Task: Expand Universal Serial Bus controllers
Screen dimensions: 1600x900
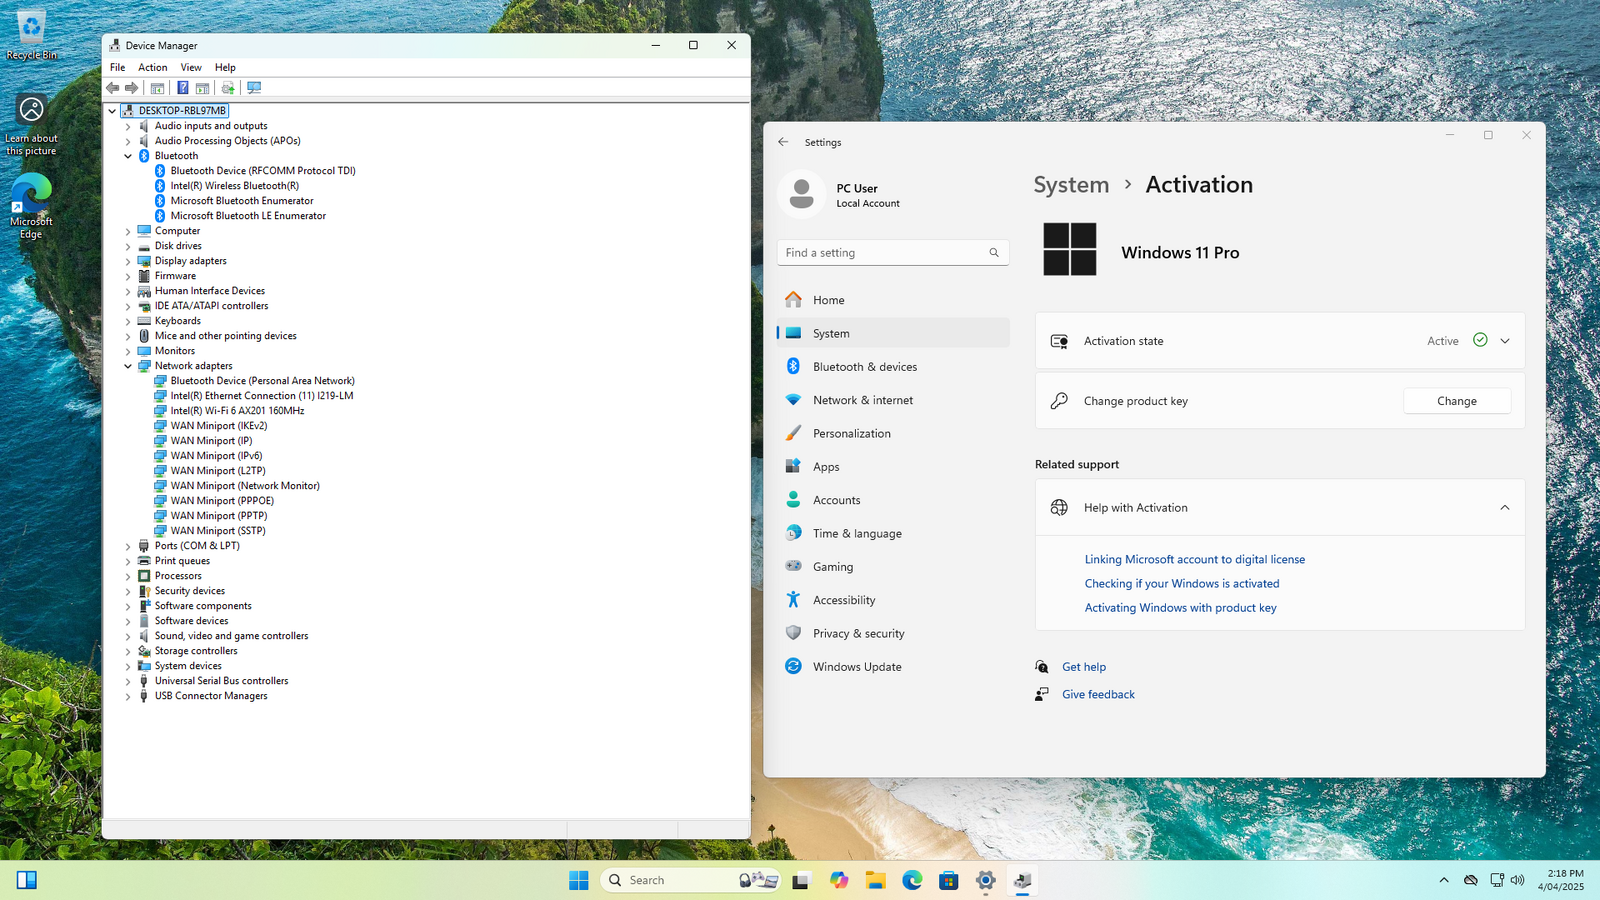Action: tap(128, 681)
